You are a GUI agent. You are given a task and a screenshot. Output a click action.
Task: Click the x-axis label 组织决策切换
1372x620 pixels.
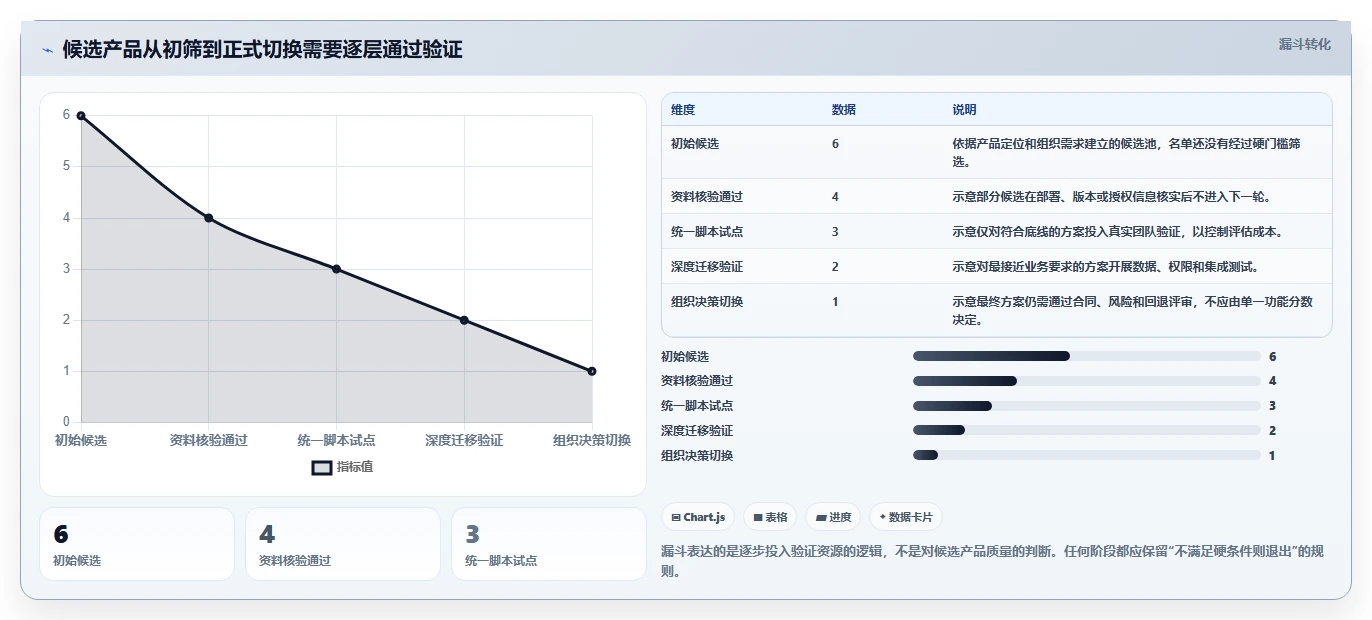592,440
